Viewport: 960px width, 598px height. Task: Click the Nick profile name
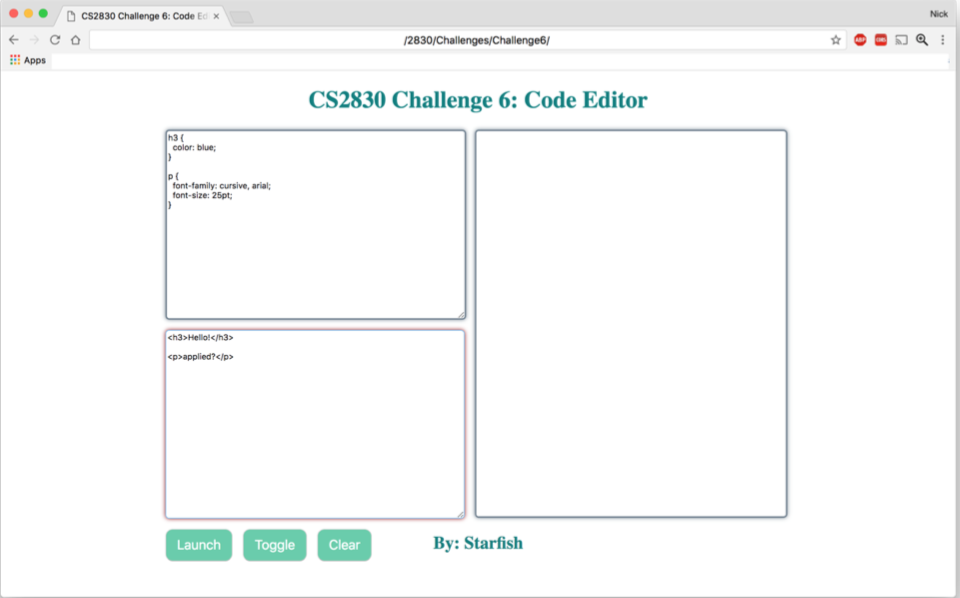[x=939, y=13]
